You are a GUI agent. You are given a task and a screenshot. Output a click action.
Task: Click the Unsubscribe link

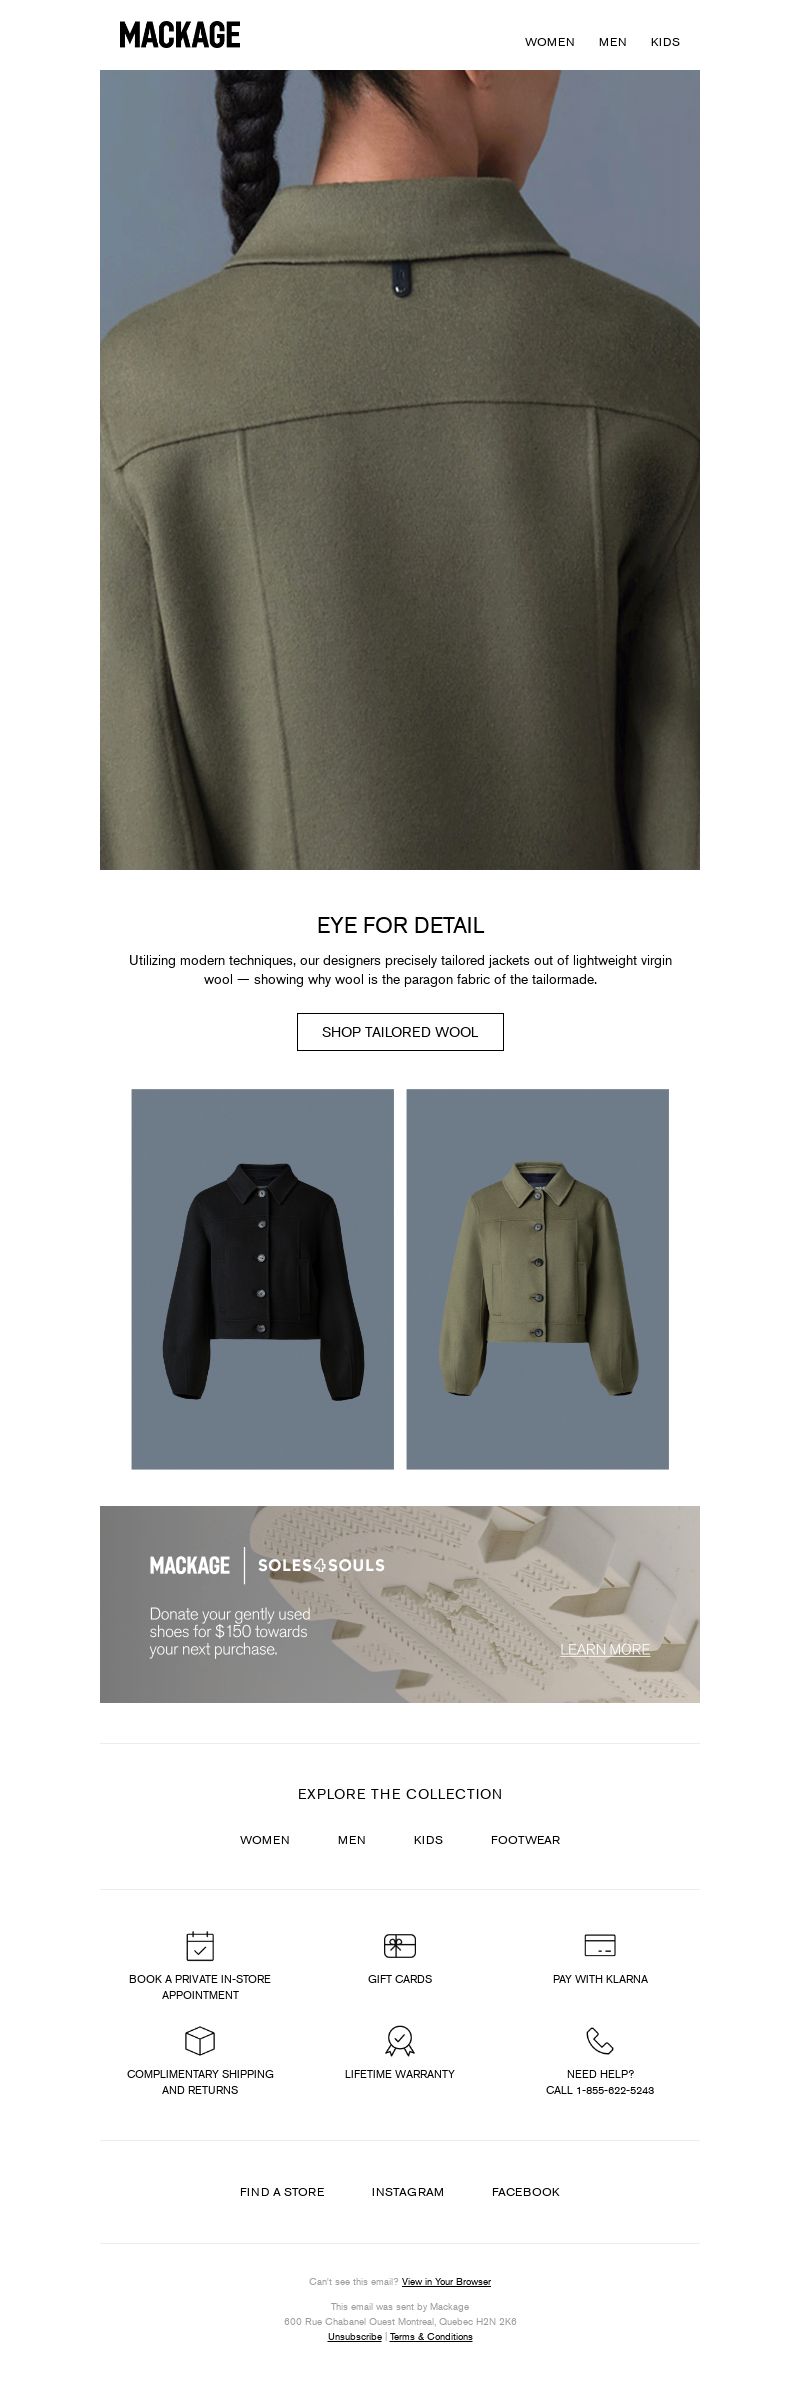tap(355, 2336)
